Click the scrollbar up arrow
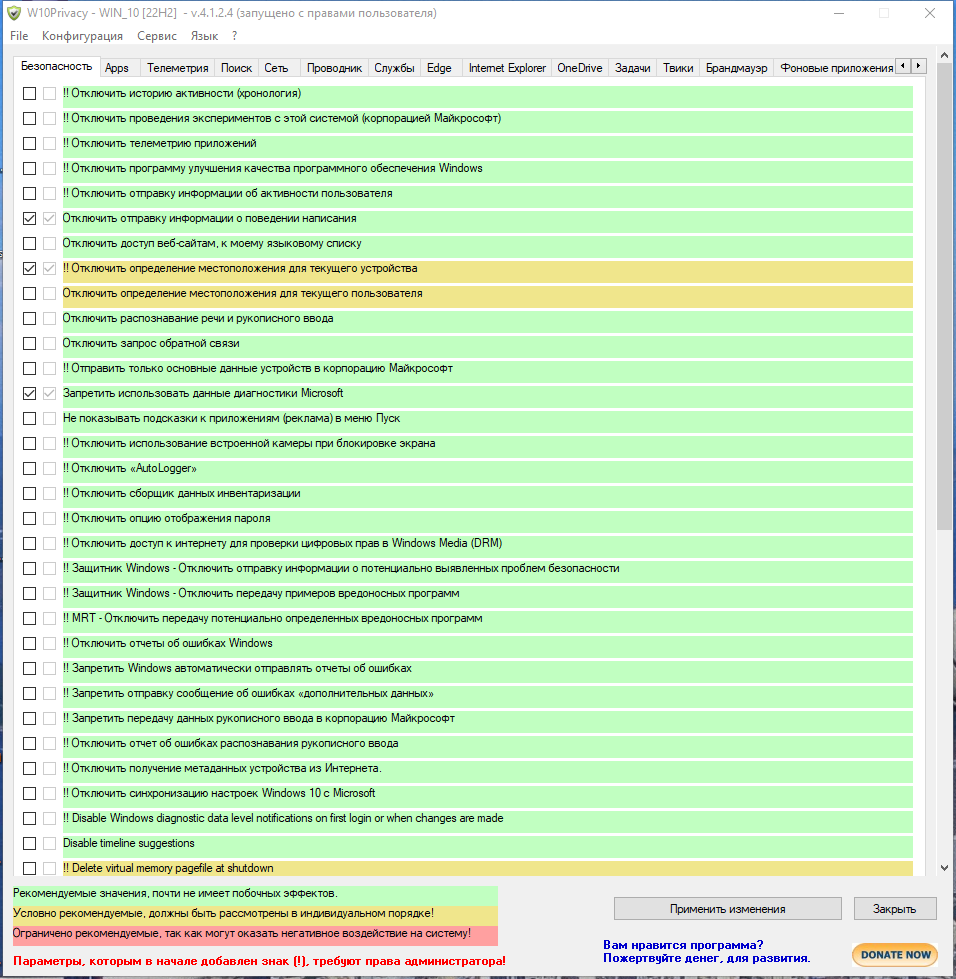956x979 pixels. (944, 56)
